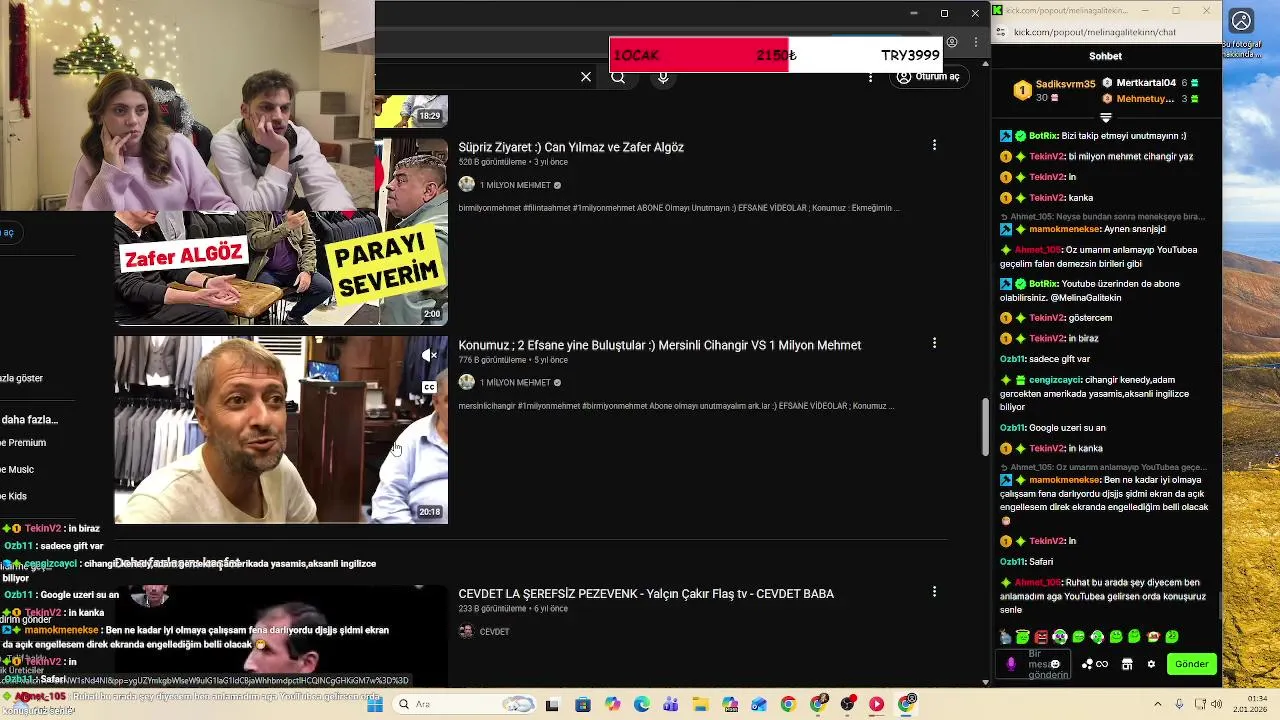This screenshot has height=720, width=1280.
Task: Open Süpriz Ziyaret Can Yılmaz video title
Action: 571,147
